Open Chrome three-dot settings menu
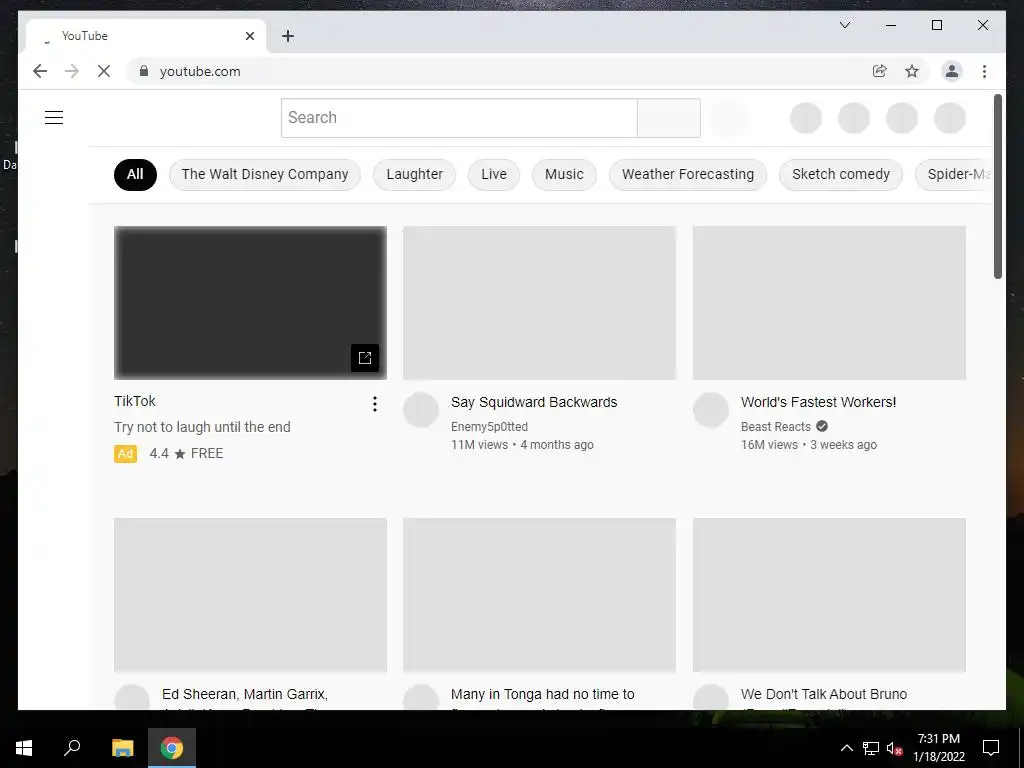The width and height of the screenshot is (1024, 768). coord(984,71)
